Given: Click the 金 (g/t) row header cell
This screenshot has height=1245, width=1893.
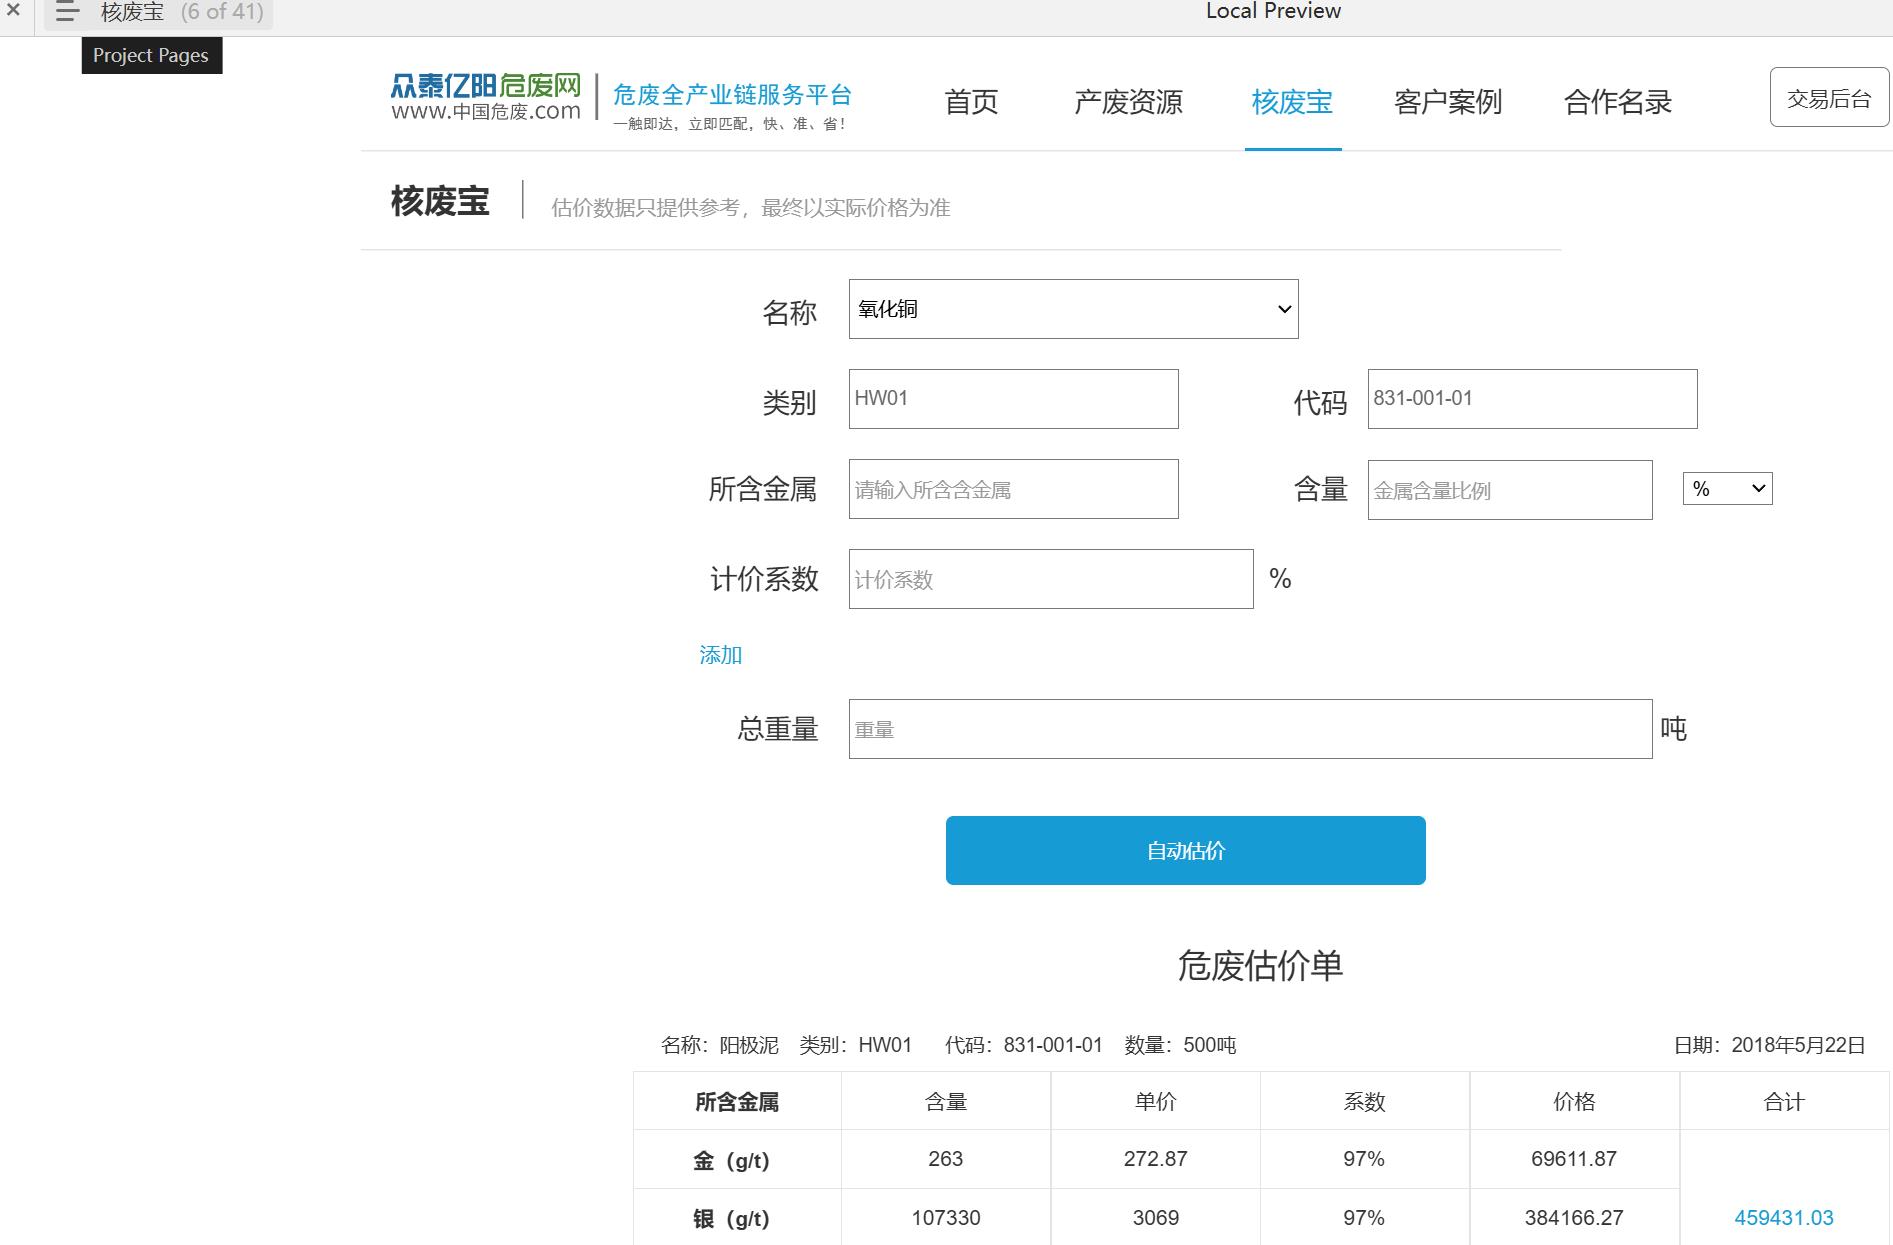Looking at the screenshot, I should point(737,1160).
